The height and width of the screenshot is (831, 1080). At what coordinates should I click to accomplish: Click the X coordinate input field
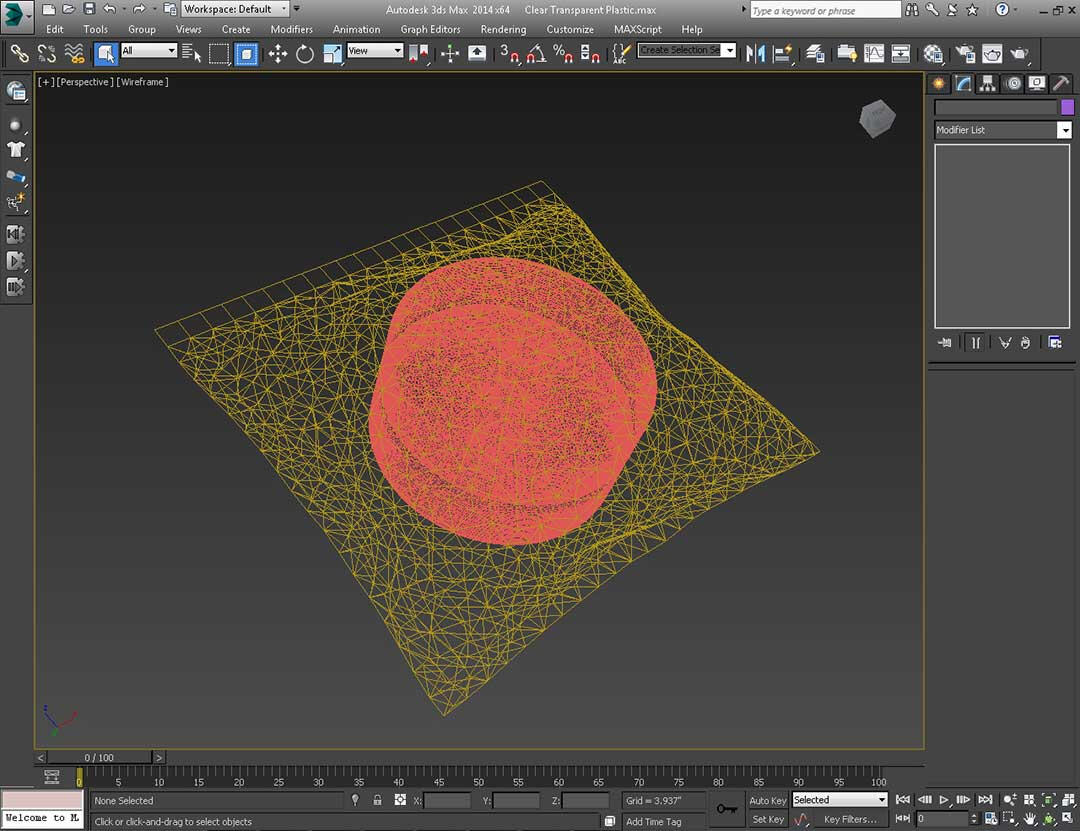point(447,800)
